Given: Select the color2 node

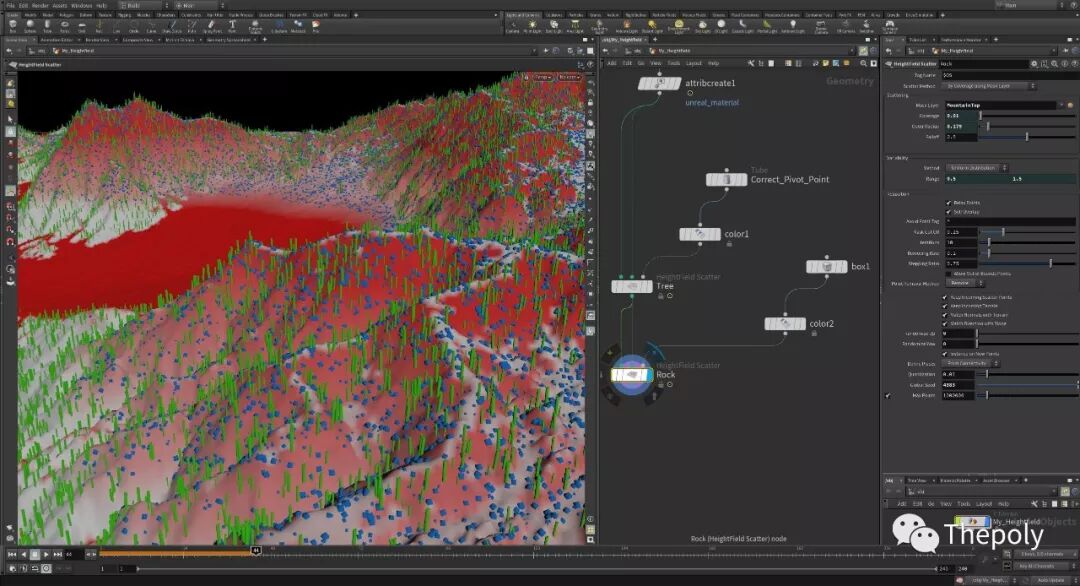Looking at the screenshot, I should (785, 324).
